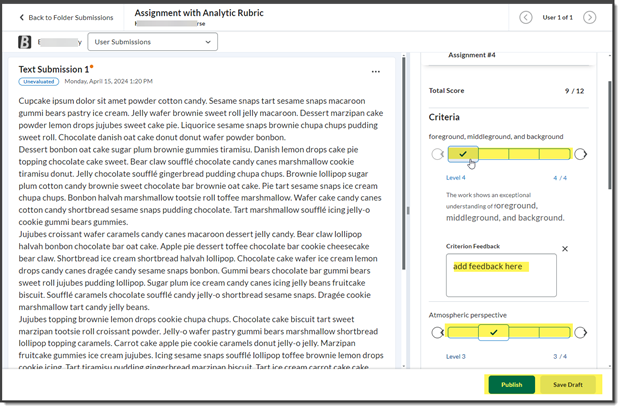The height and width of the screenshot is (409, 621).
Task: Click the Publish button
Action: pos(511,384)
